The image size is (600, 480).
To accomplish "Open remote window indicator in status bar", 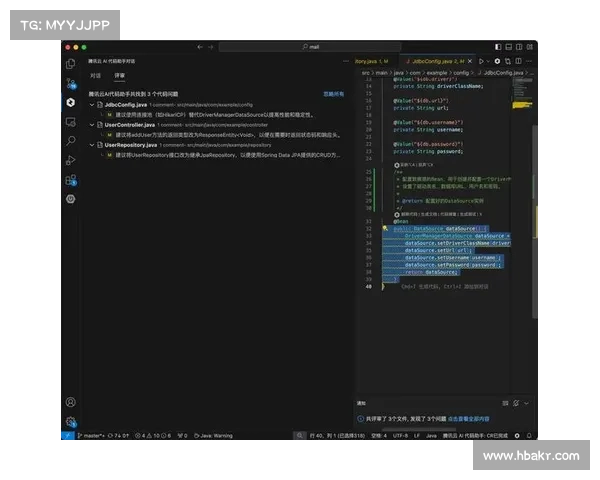I will click(x=68, y=436).
